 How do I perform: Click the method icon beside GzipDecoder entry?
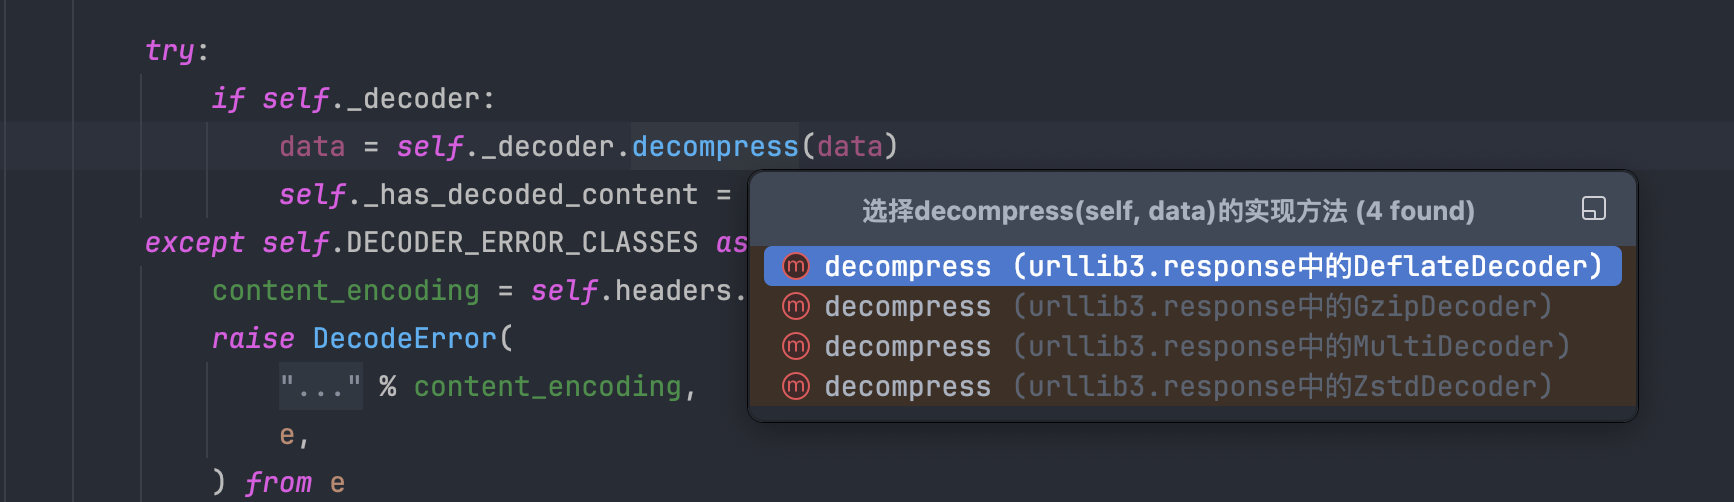[796, 306]
